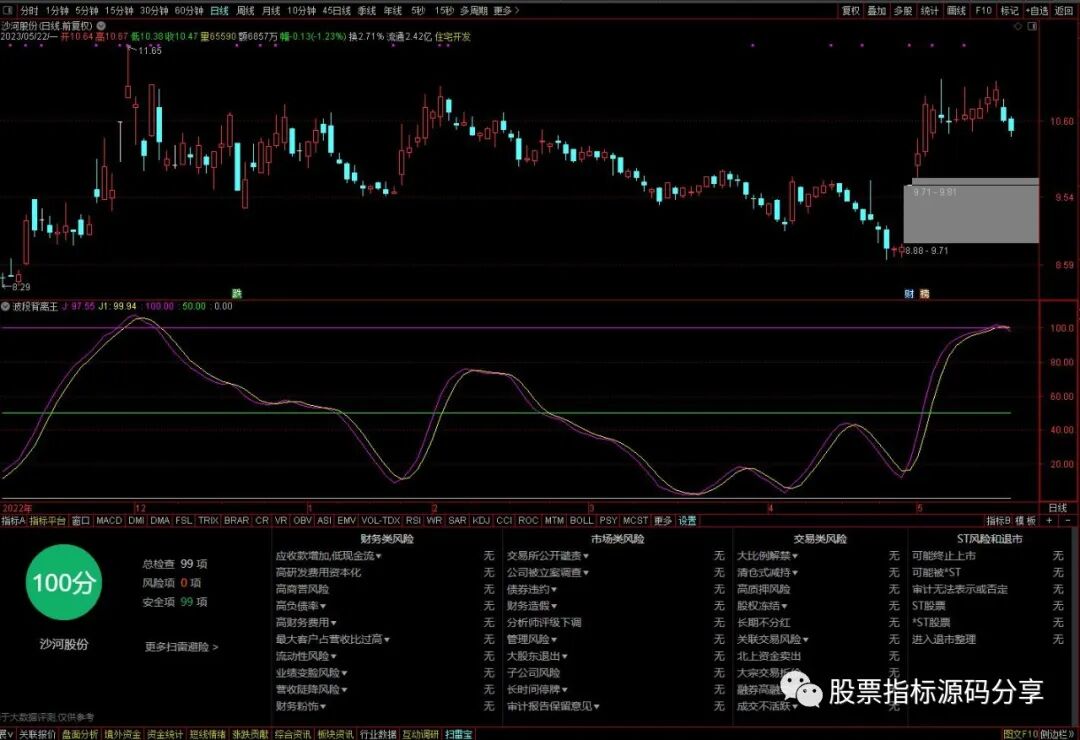The width and height of the screenshot is (1080, 740).
Task: Open the 画线 drawing tools
Action: tap(956, 10)
